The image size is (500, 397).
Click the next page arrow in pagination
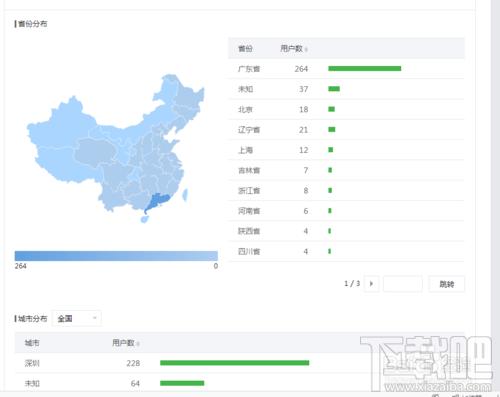(x=371, y=284)
